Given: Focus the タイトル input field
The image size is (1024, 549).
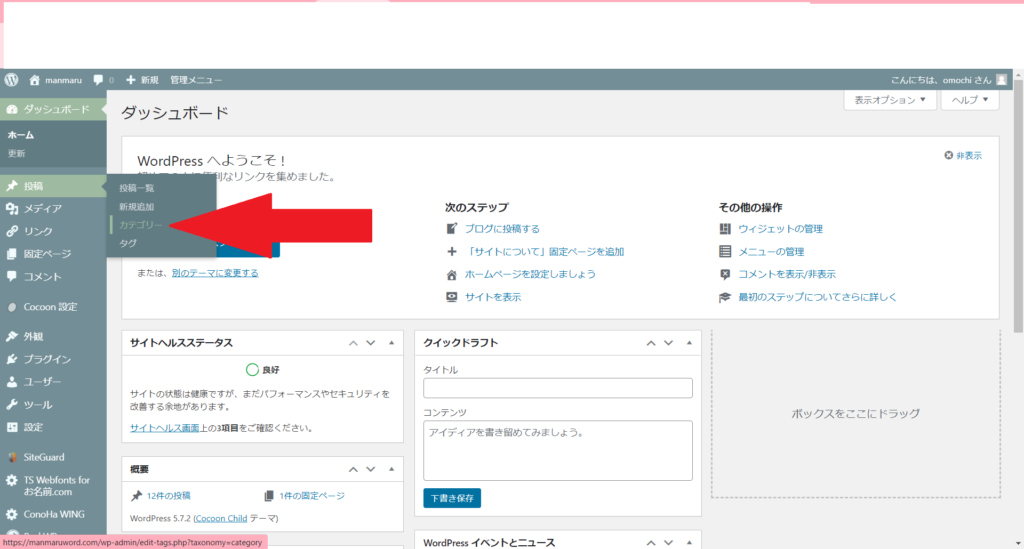Looking at the screenshot, I should (558, 388).
